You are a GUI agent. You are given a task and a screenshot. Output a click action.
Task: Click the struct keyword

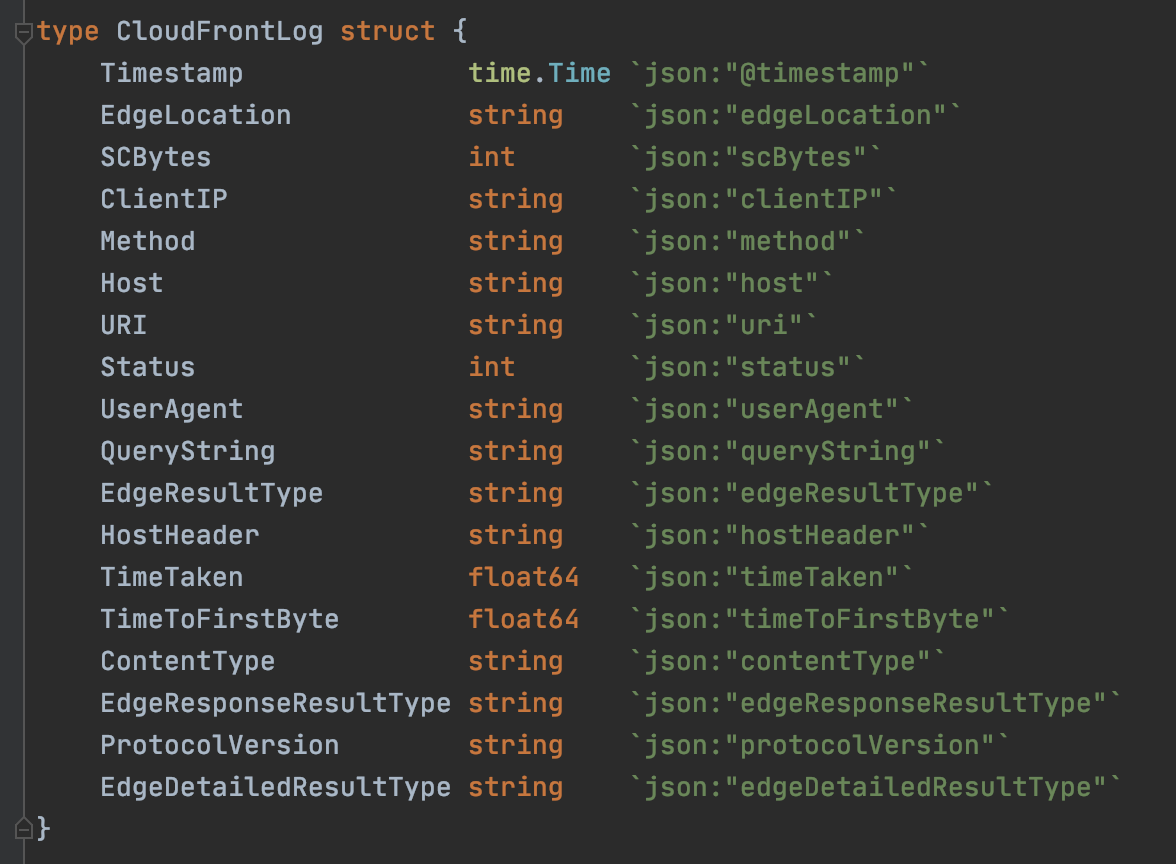(x=388, y=32)
